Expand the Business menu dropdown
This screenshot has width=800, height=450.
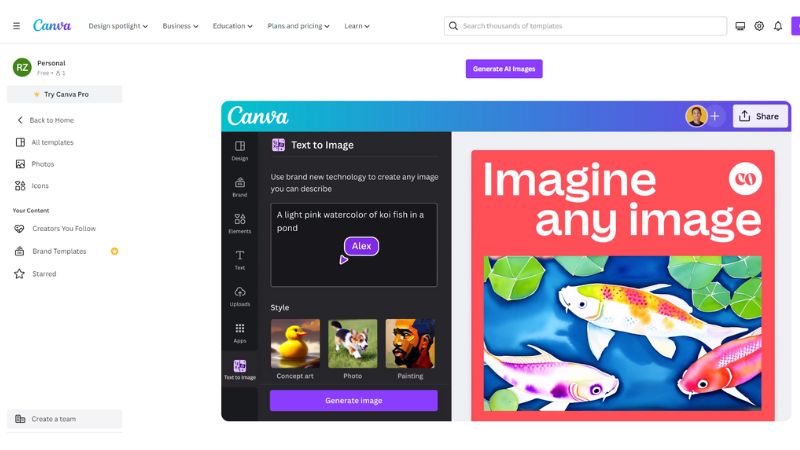tap(180, 26)
